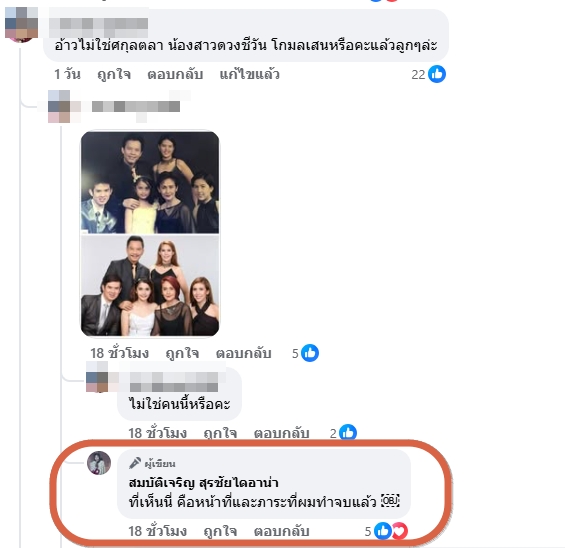Open the top commenter's blurred avatar
The height and width of the screenshot is (548, 565).
tap(21, 23)
